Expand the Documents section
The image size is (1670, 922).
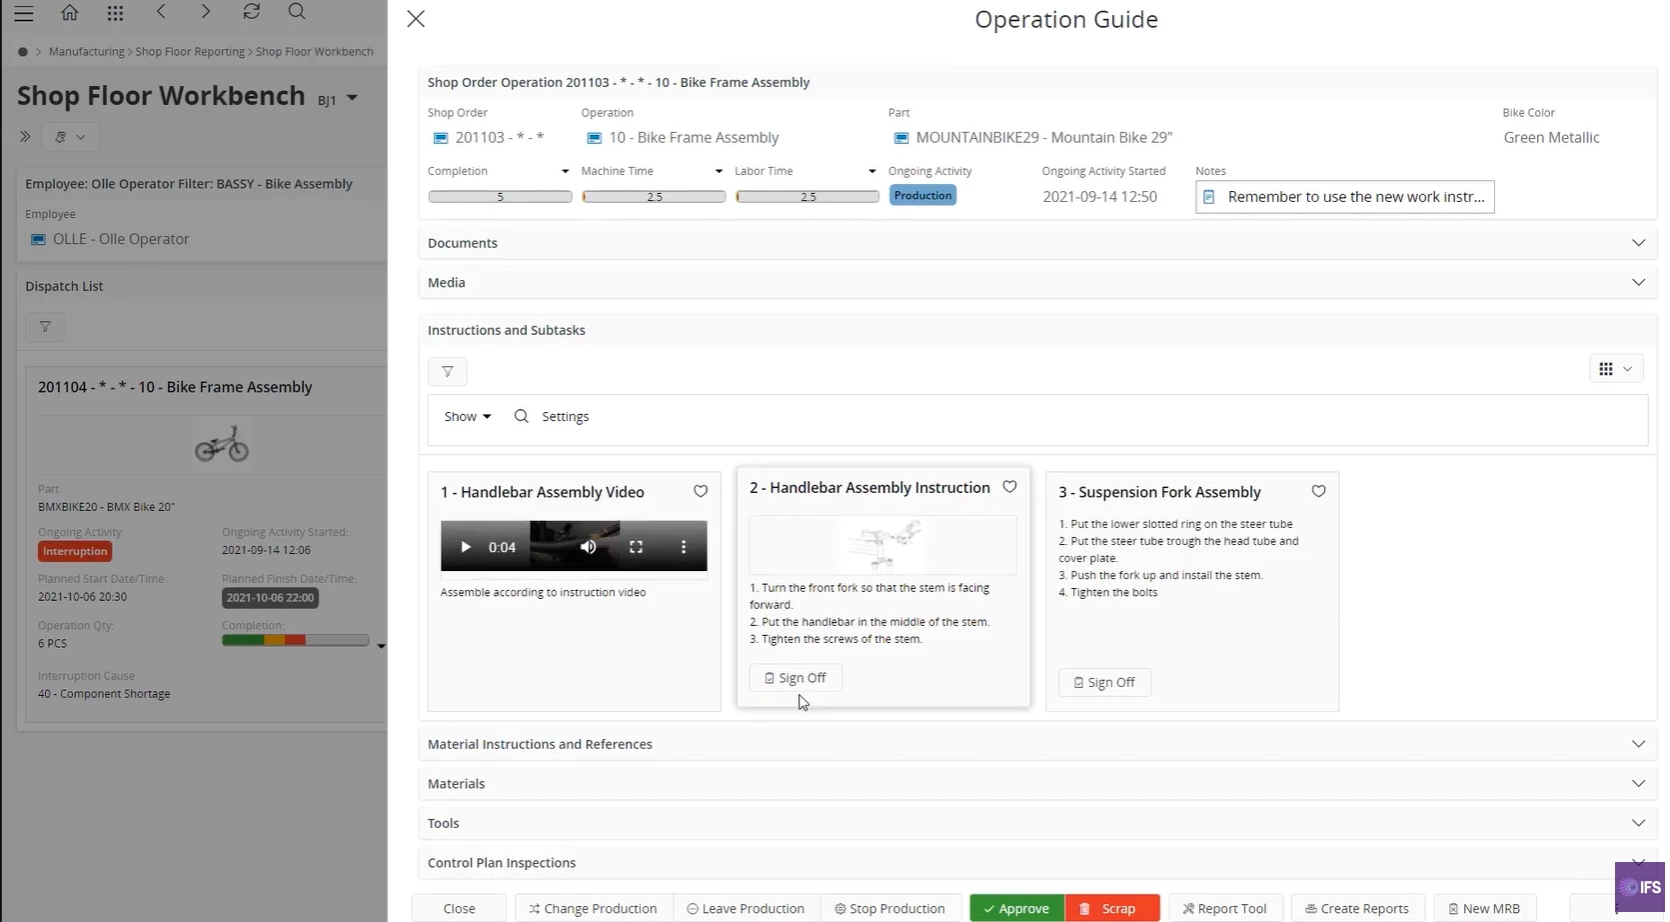click(1037, 243)
